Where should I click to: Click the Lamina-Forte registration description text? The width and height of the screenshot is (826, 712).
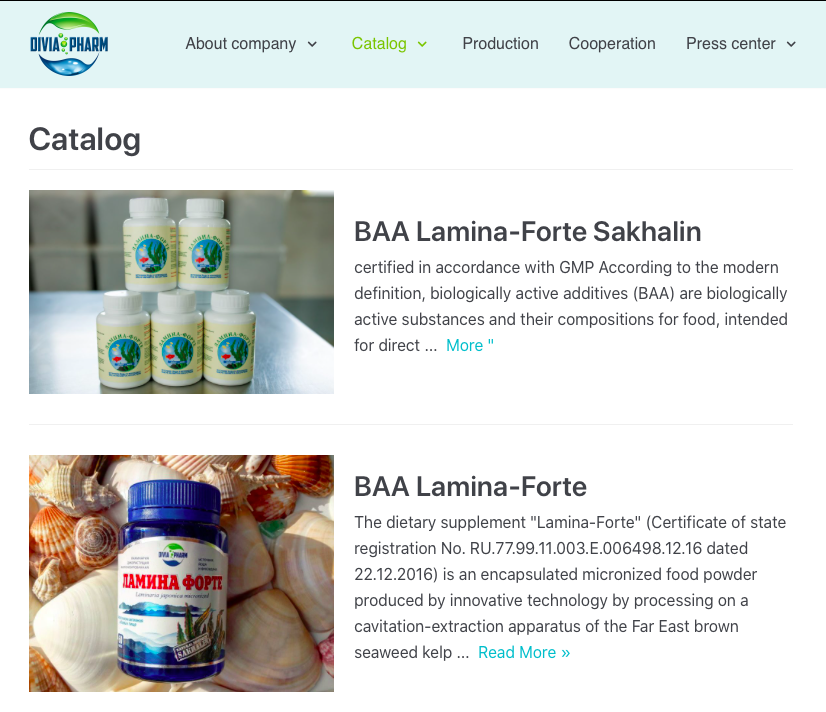click(570, 587)
